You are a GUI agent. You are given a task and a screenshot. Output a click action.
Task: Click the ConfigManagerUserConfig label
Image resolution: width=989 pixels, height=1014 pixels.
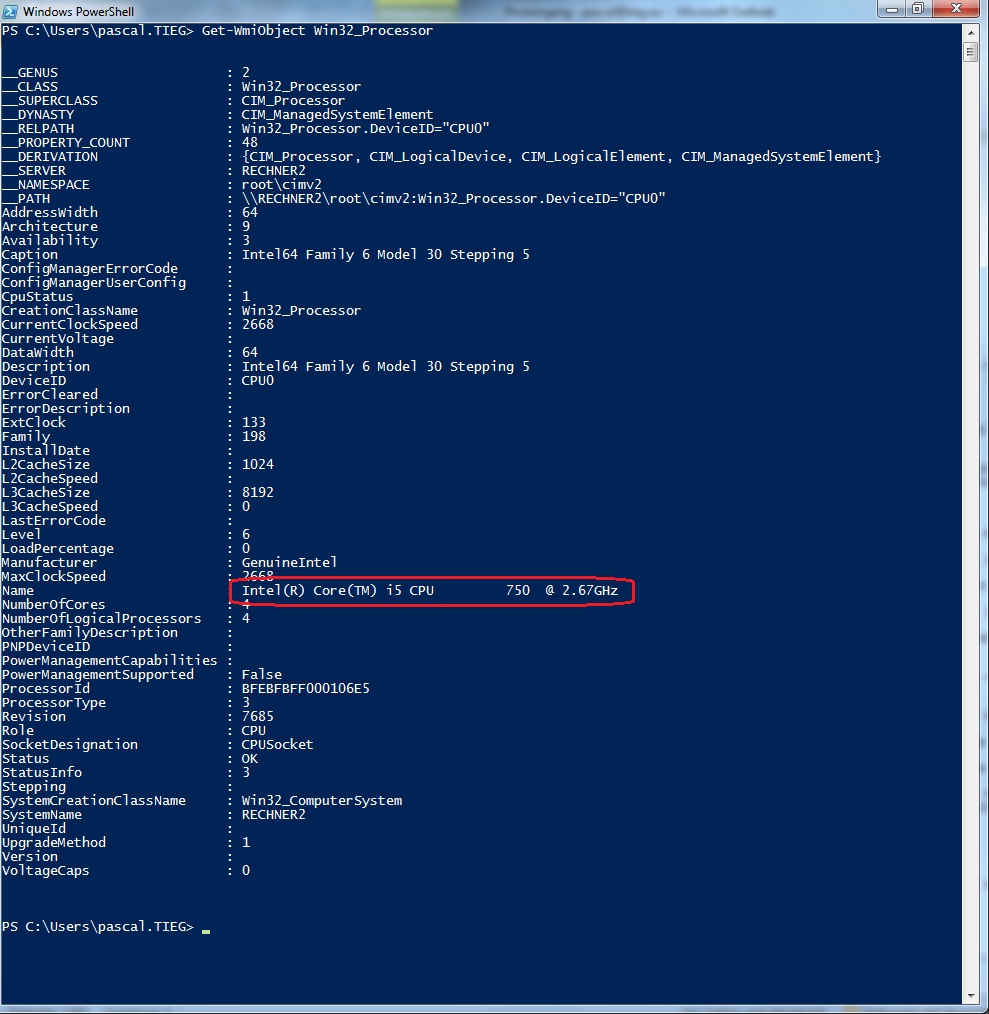tap(94, 283)
